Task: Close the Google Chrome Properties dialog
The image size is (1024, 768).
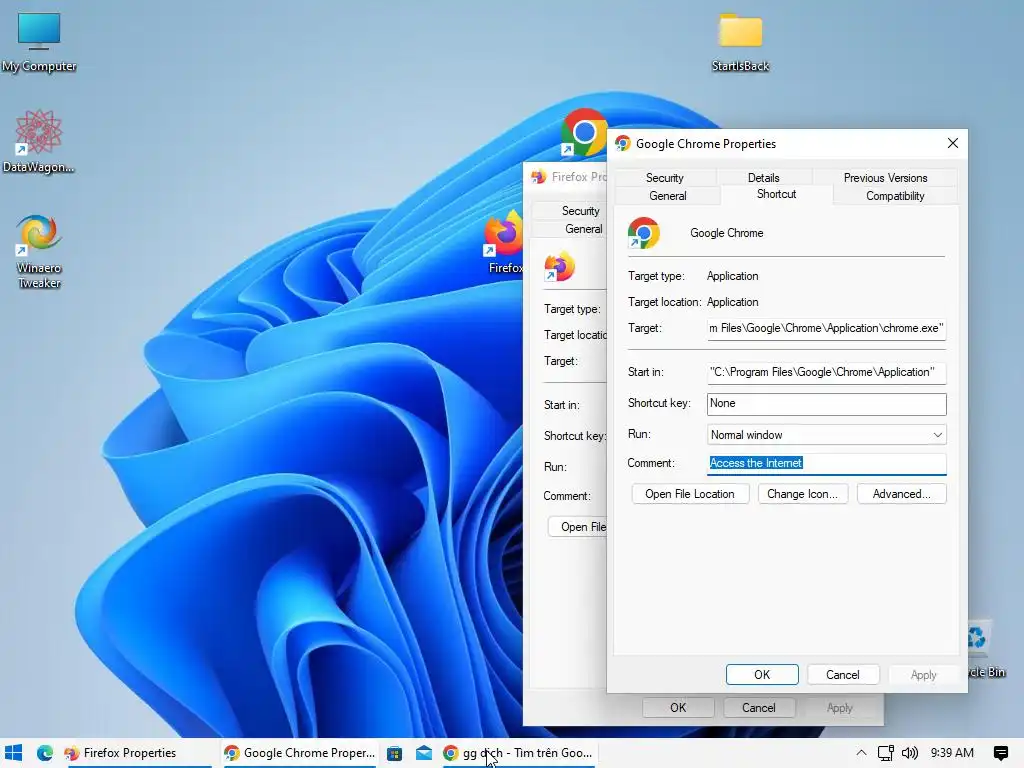Action: 953,143
